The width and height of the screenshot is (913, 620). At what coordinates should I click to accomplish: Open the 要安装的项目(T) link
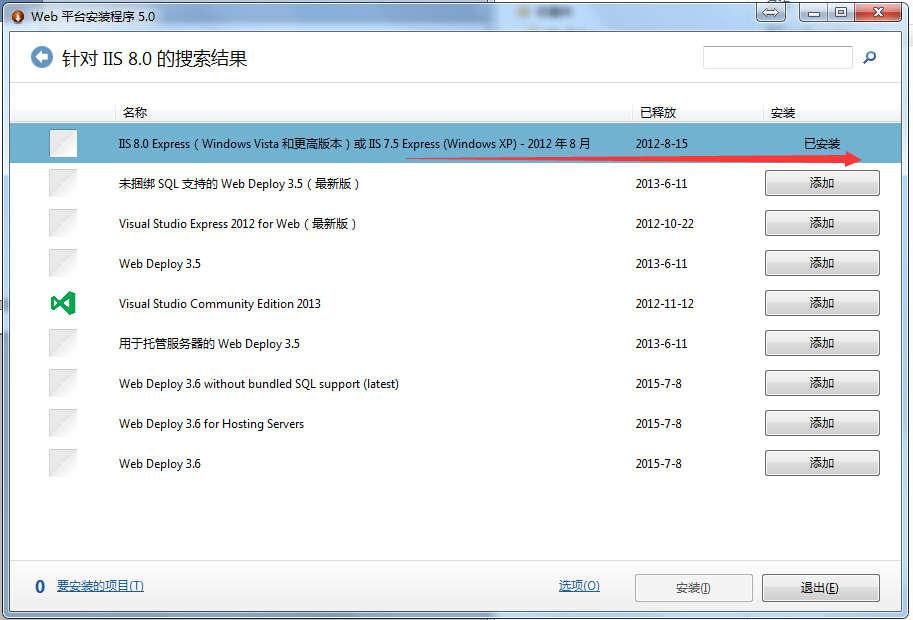[x=100, y=586]
